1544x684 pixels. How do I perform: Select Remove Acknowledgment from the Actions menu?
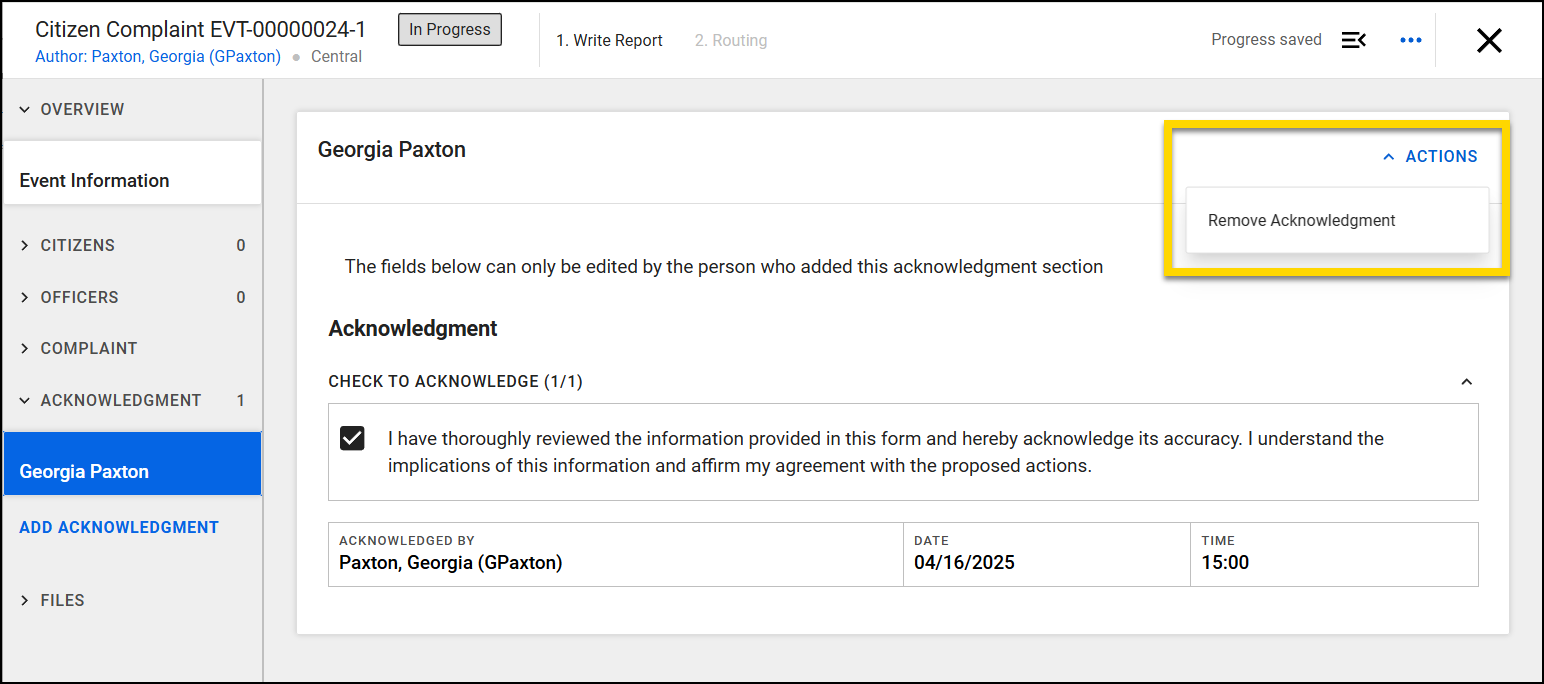point(1301,220)
